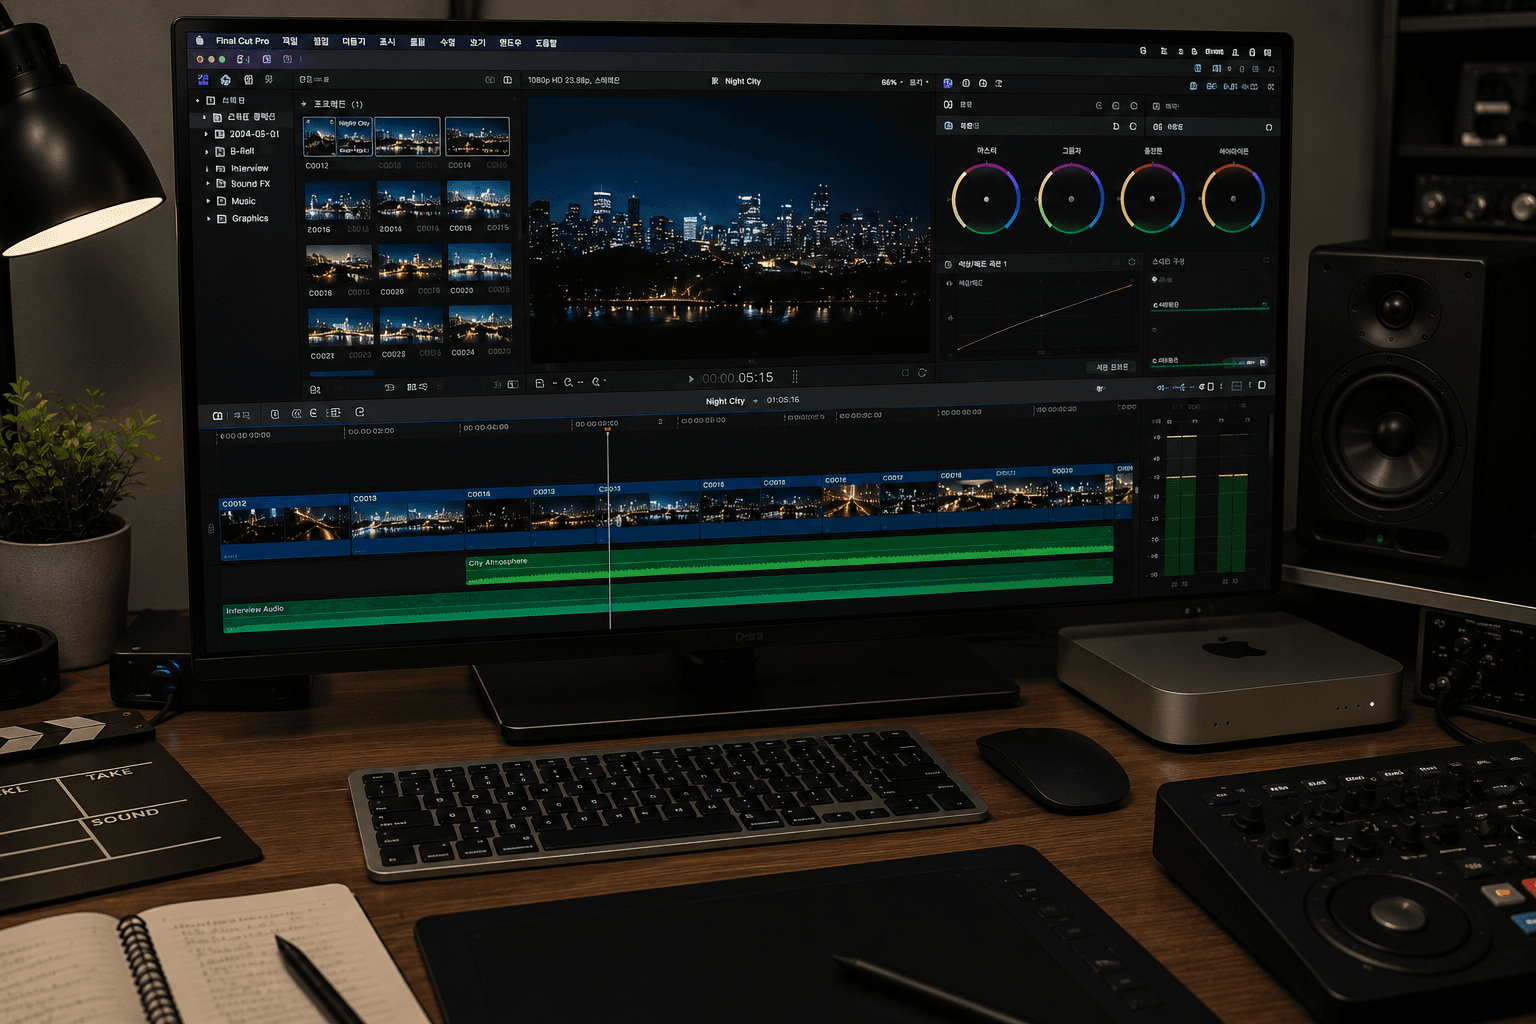Play the viewer with the play button
The height and width of the screenshot is (1024, 1536).
(691, 379)
